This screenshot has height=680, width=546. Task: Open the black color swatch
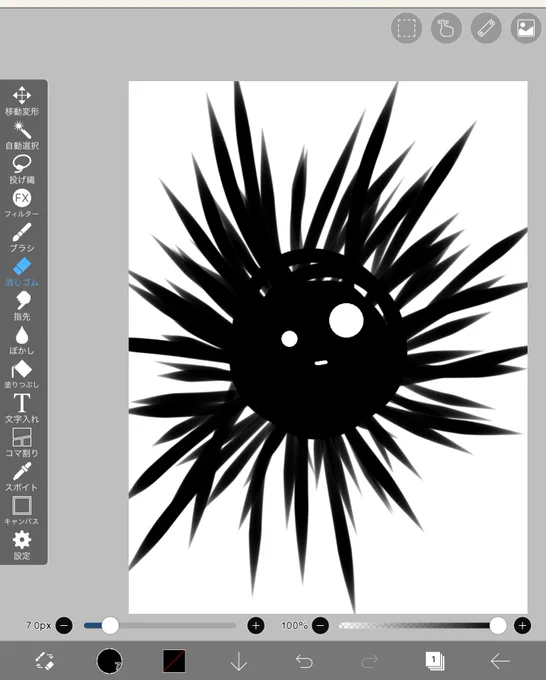click(x=174, y=661)
